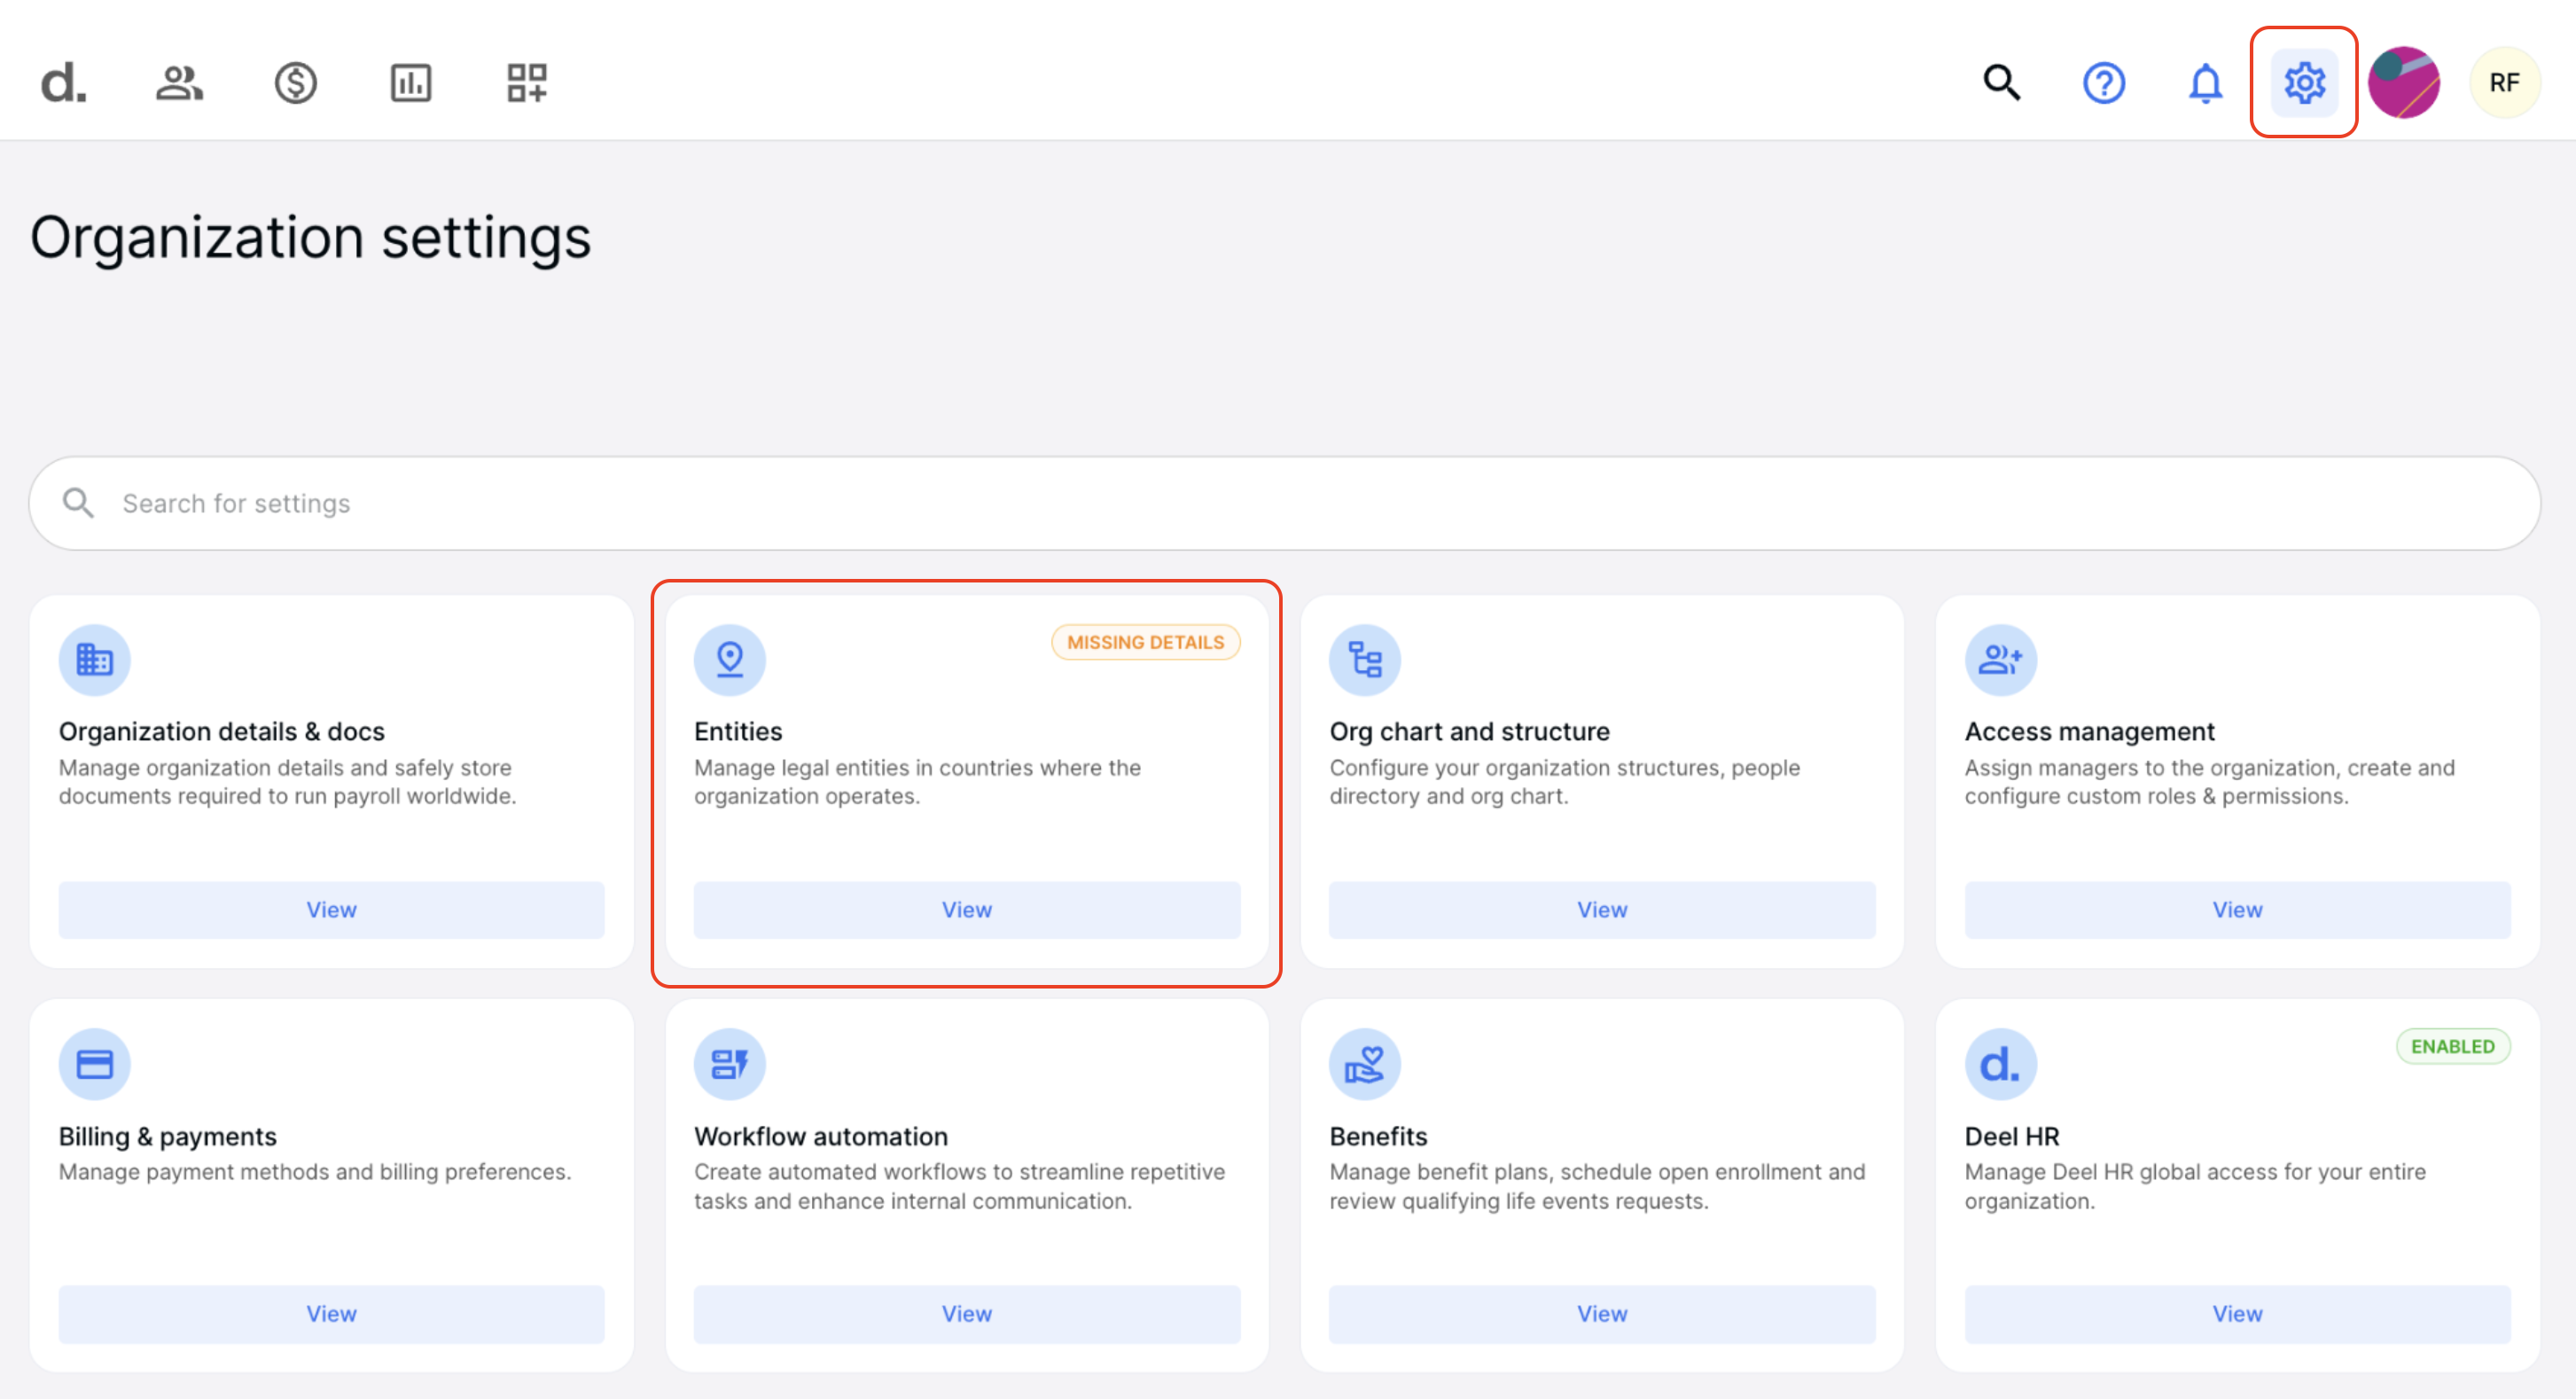View Workflow automation settings
The width and height of the screenshot is (2576, 1399).
967,1314
